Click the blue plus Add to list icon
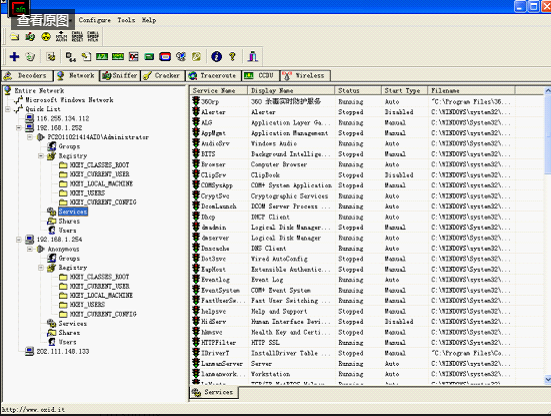 coord(14,57)
